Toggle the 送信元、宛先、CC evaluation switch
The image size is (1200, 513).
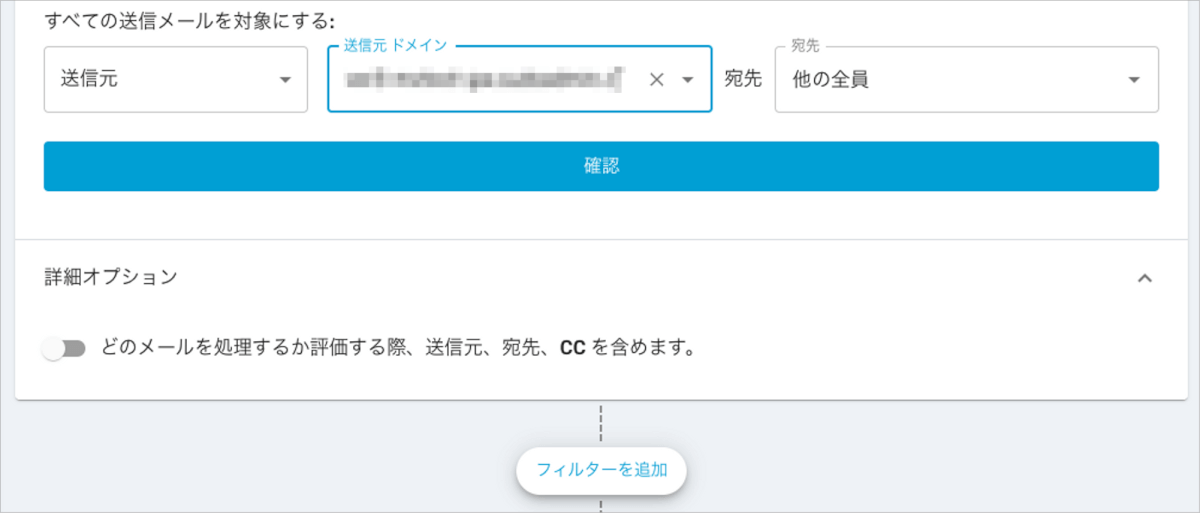pos(64,348)
